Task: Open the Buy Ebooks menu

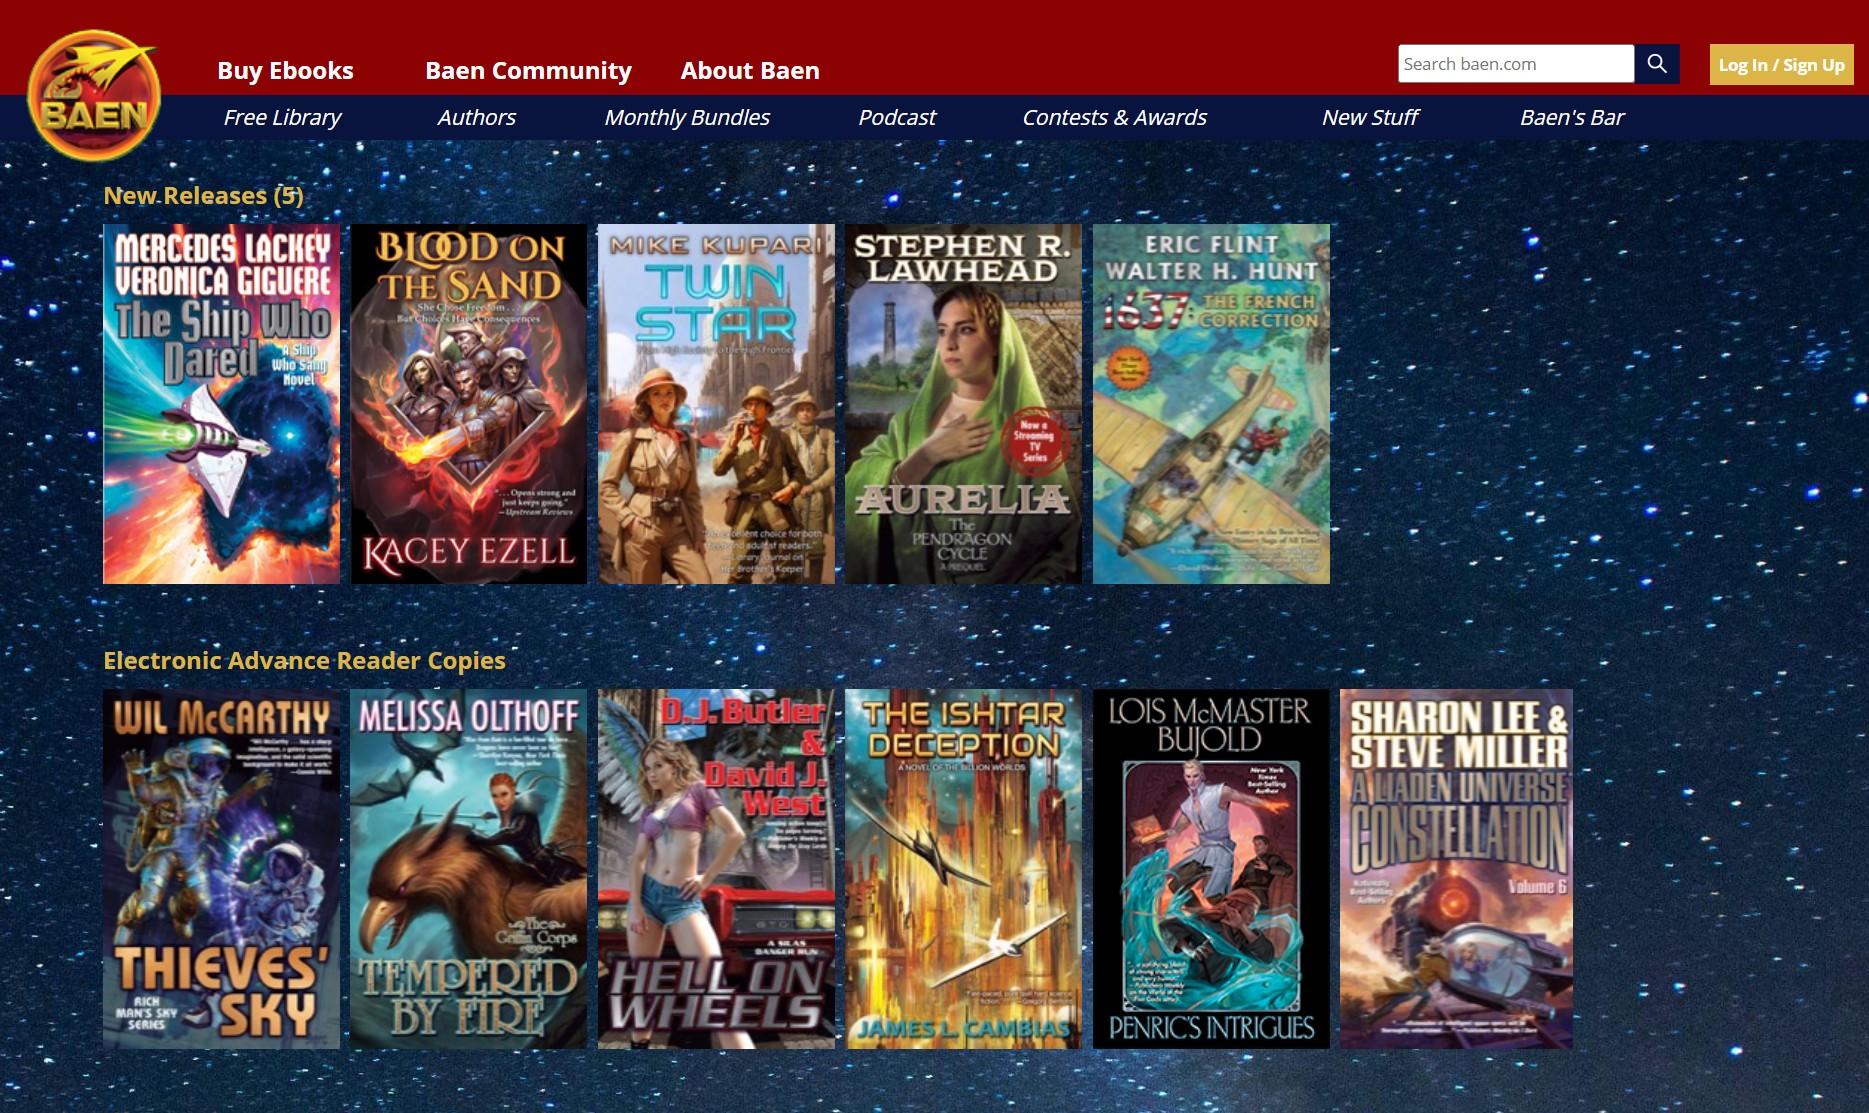Action: [285, 70]
